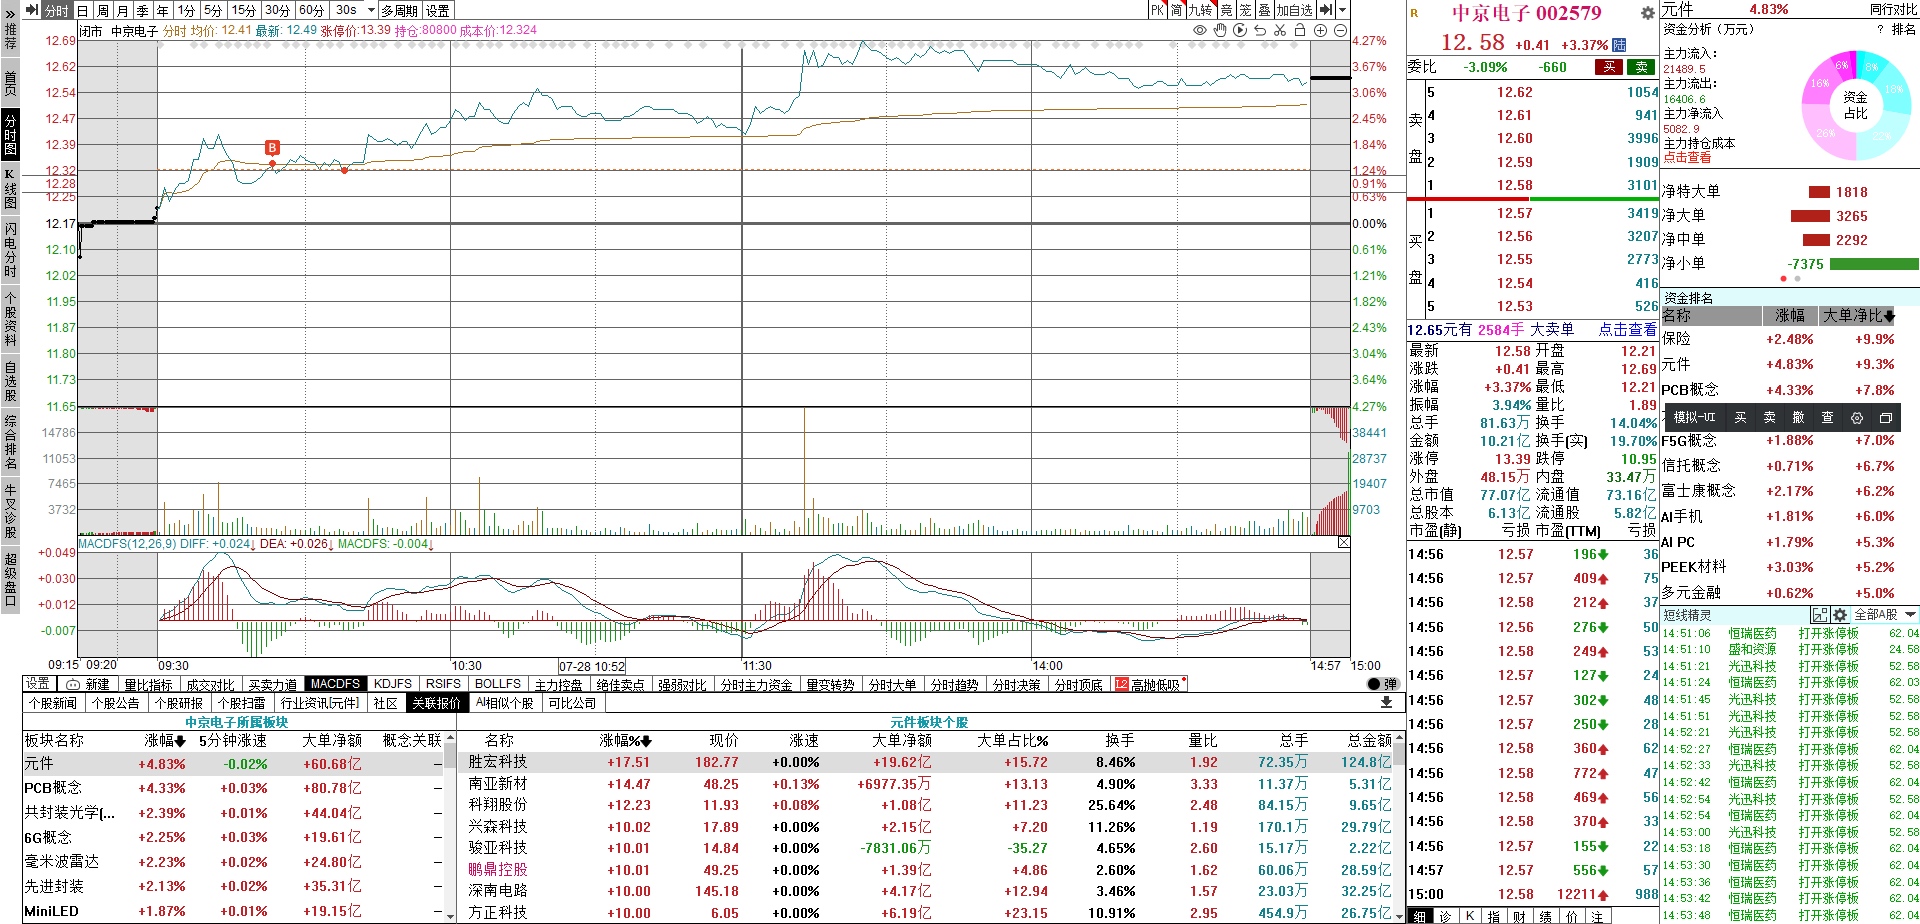This screenshot has height=924, width=1920.
Task: Click the 九转 indicator button
Action: (x=1200, y=10)
